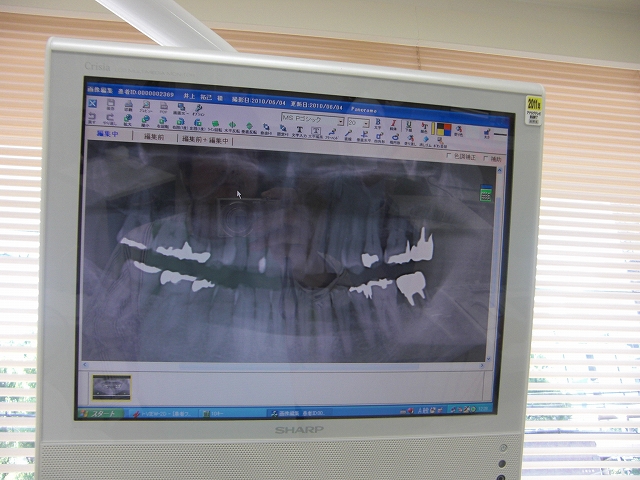Viewport: 640px width, 480px height.
Task: Open the font size 20 dropdown
Action: point(366,123)
